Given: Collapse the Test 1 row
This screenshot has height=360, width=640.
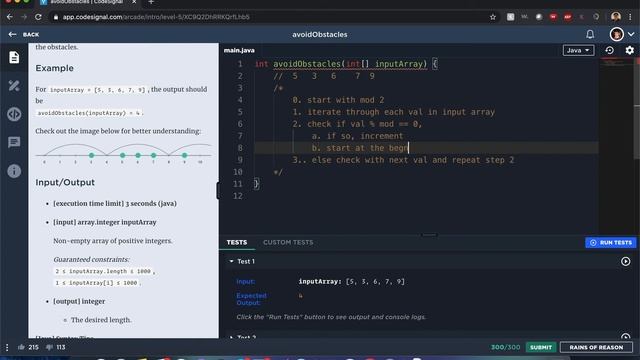Looking at the screenshot, I should click(x=231, y=261).
